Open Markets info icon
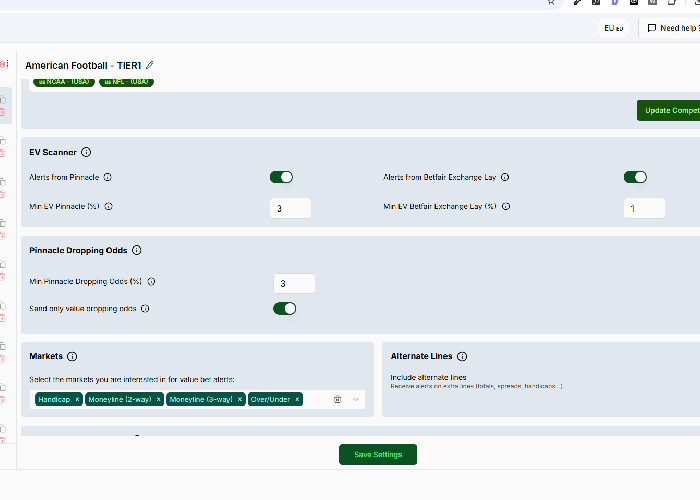The image size is (700, 500). point(72,356)
